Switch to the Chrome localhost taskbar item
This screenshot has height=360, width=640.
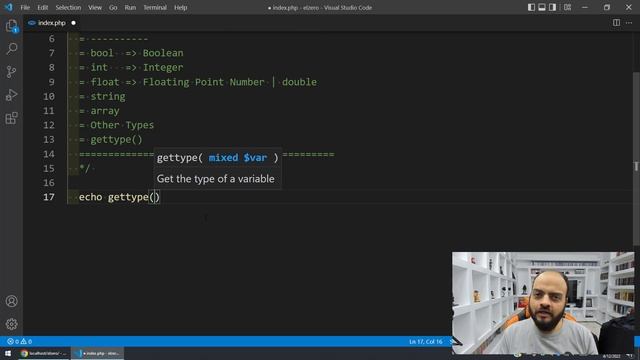point(43,353)
